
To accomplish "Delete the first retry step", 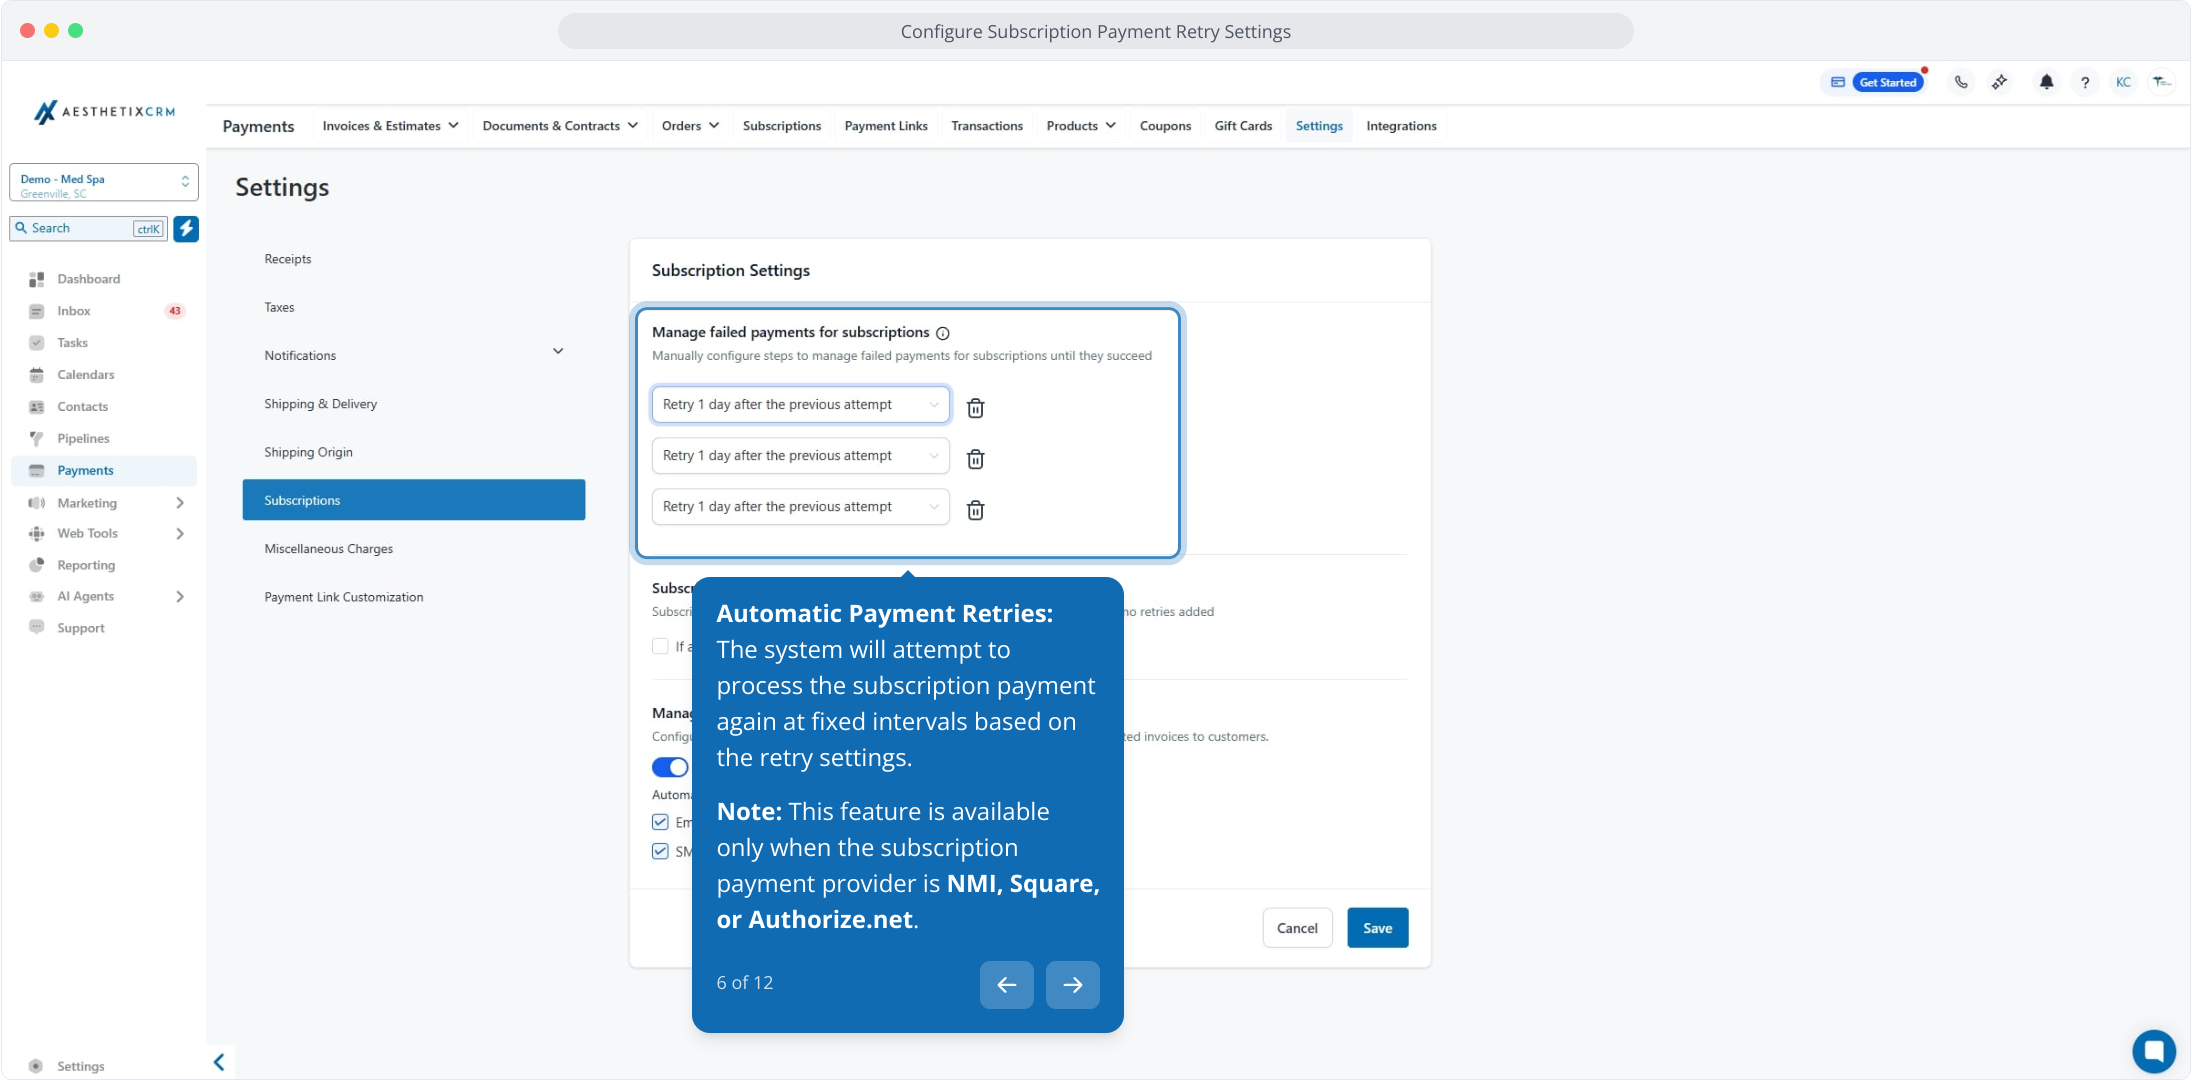I will tap(975, 408).
